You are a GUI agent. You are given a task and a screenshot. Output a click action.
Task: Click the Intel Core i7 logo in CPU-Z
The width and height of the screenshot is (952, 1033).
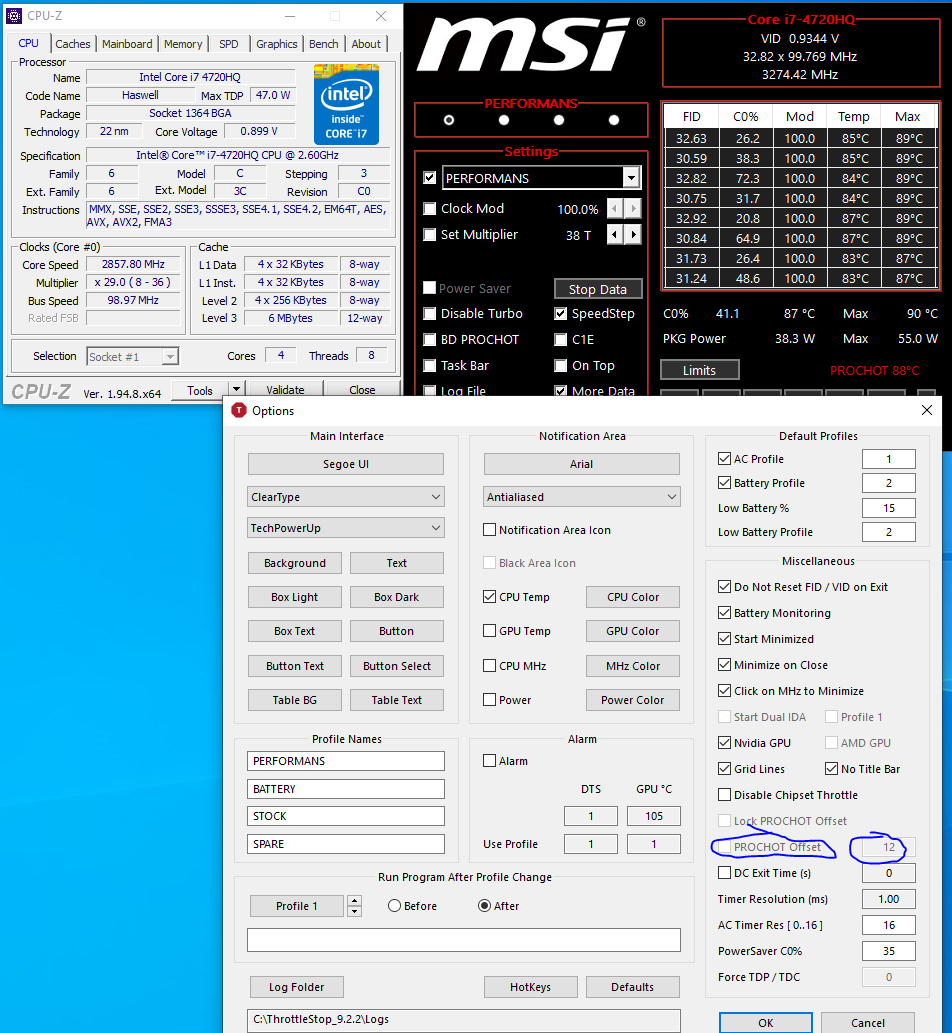[347, 104]
